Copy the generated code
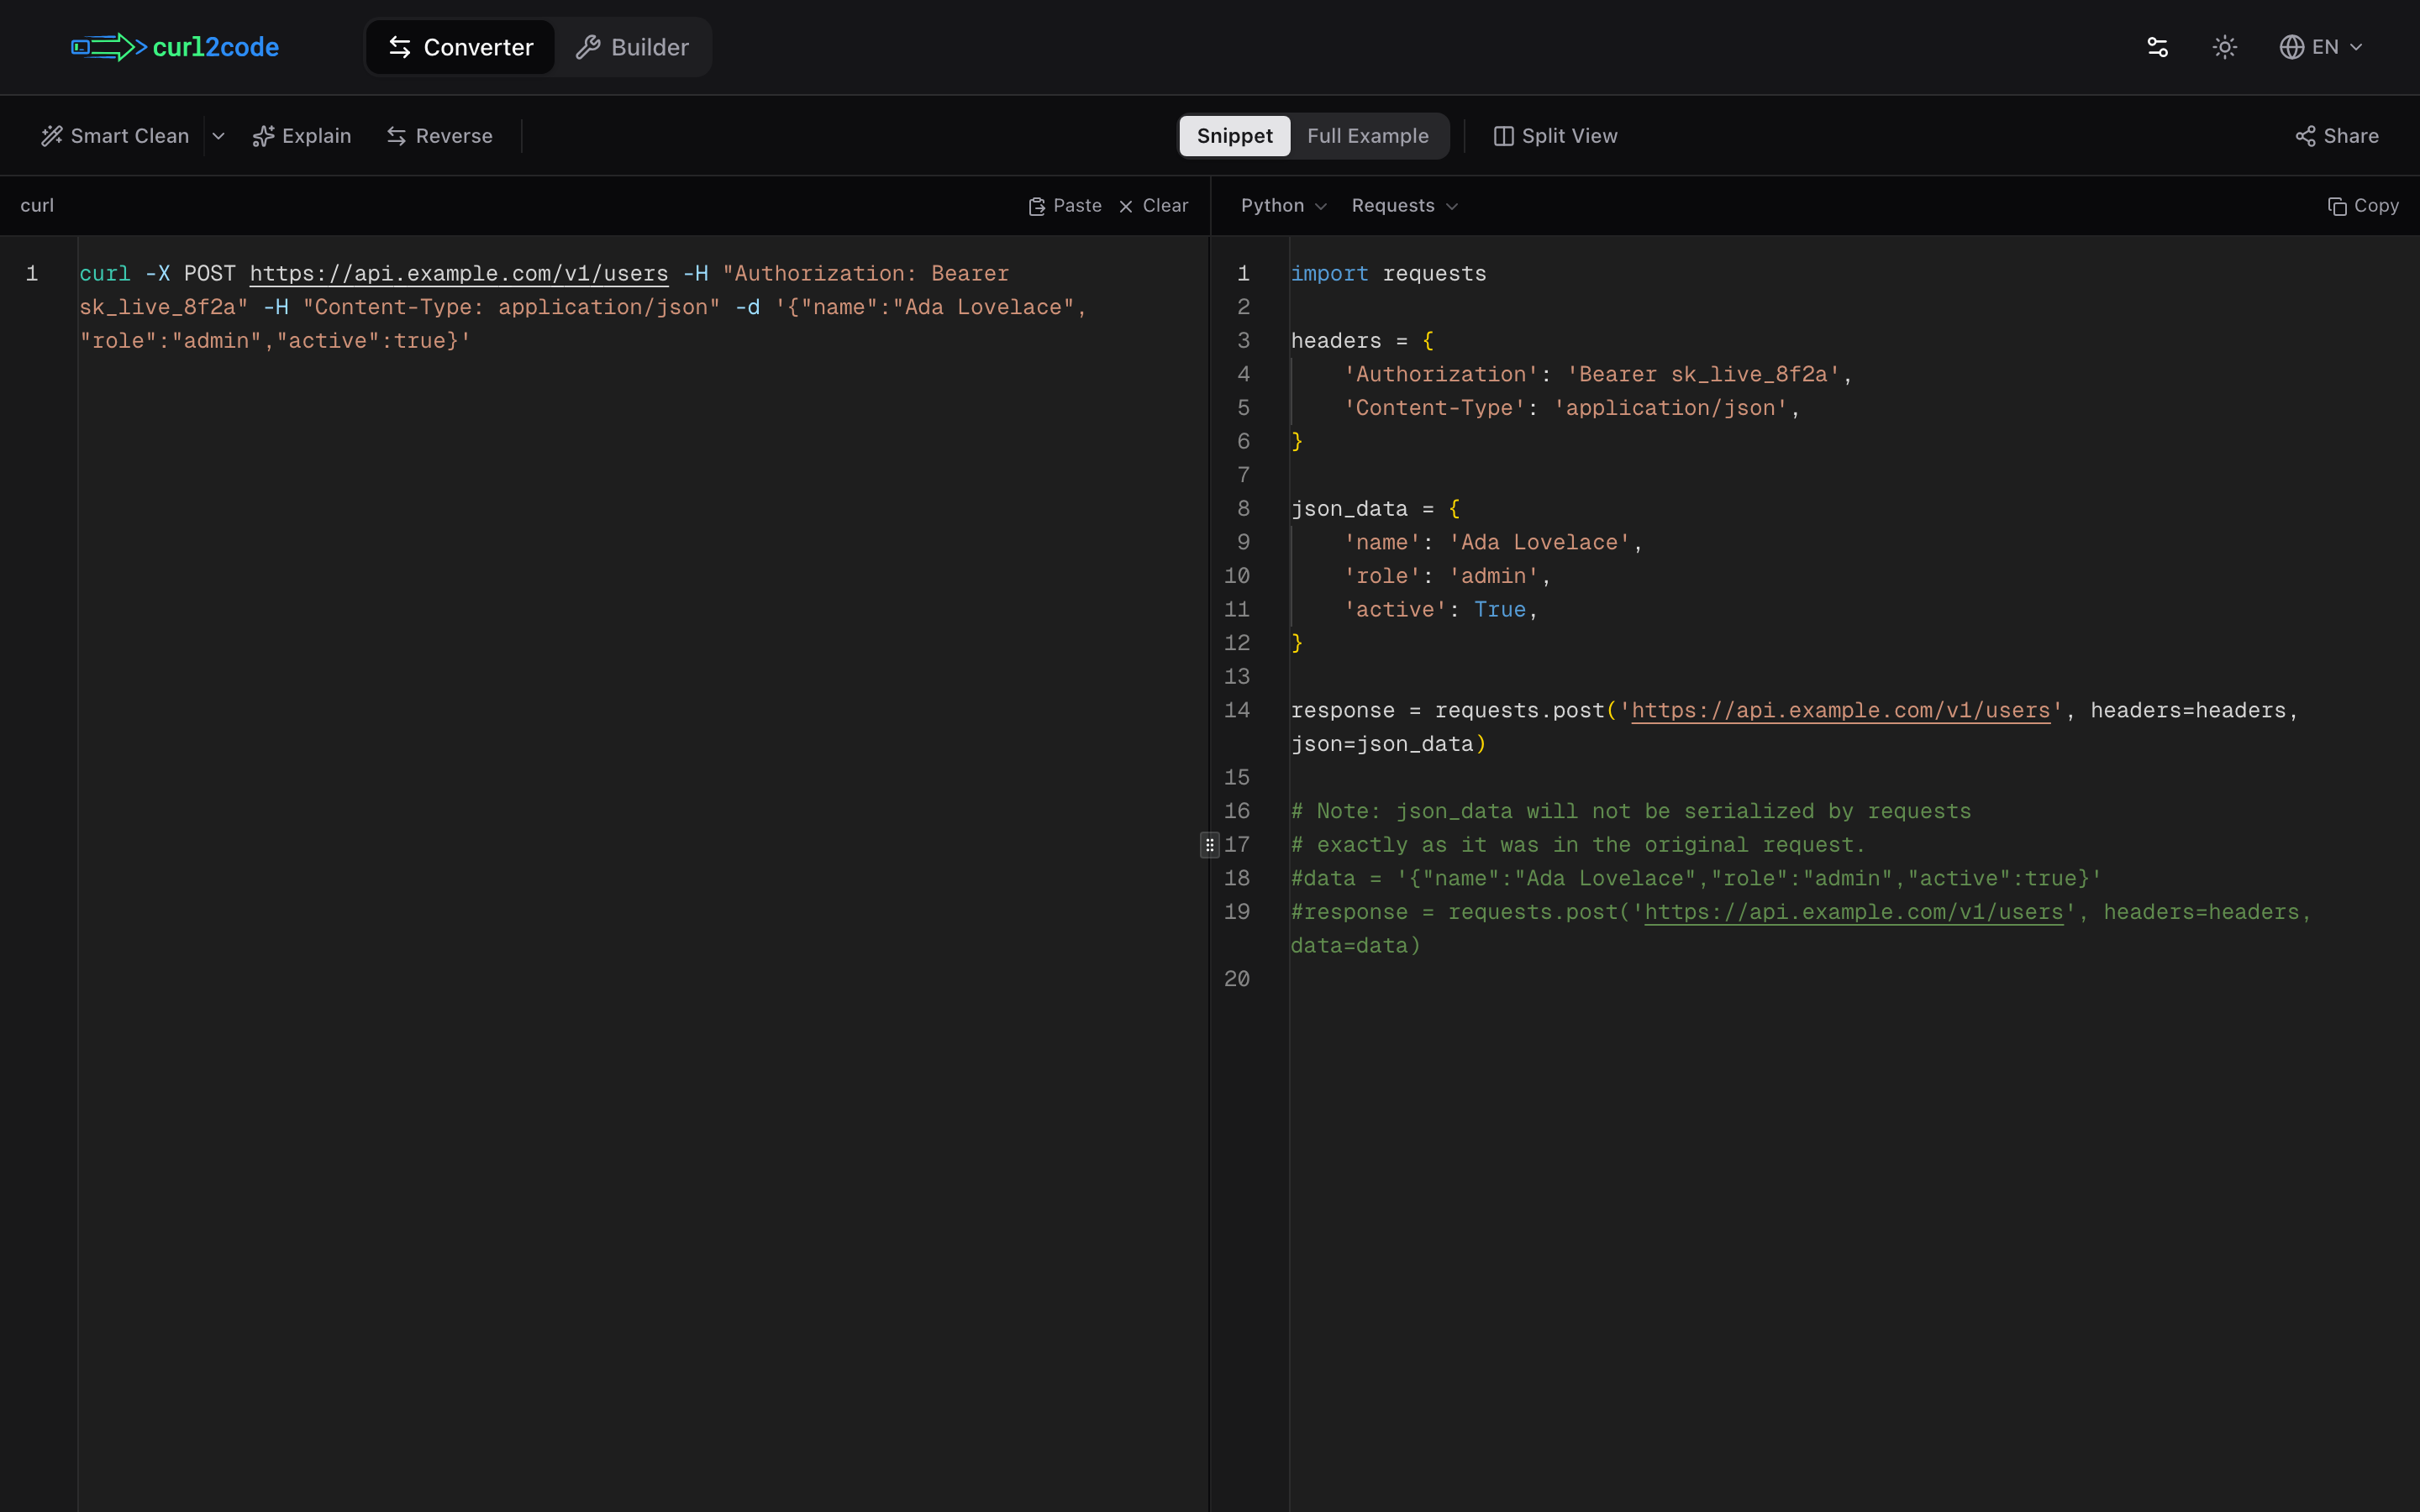This screenshot has height=1512, width=2420. [2363, 206]
